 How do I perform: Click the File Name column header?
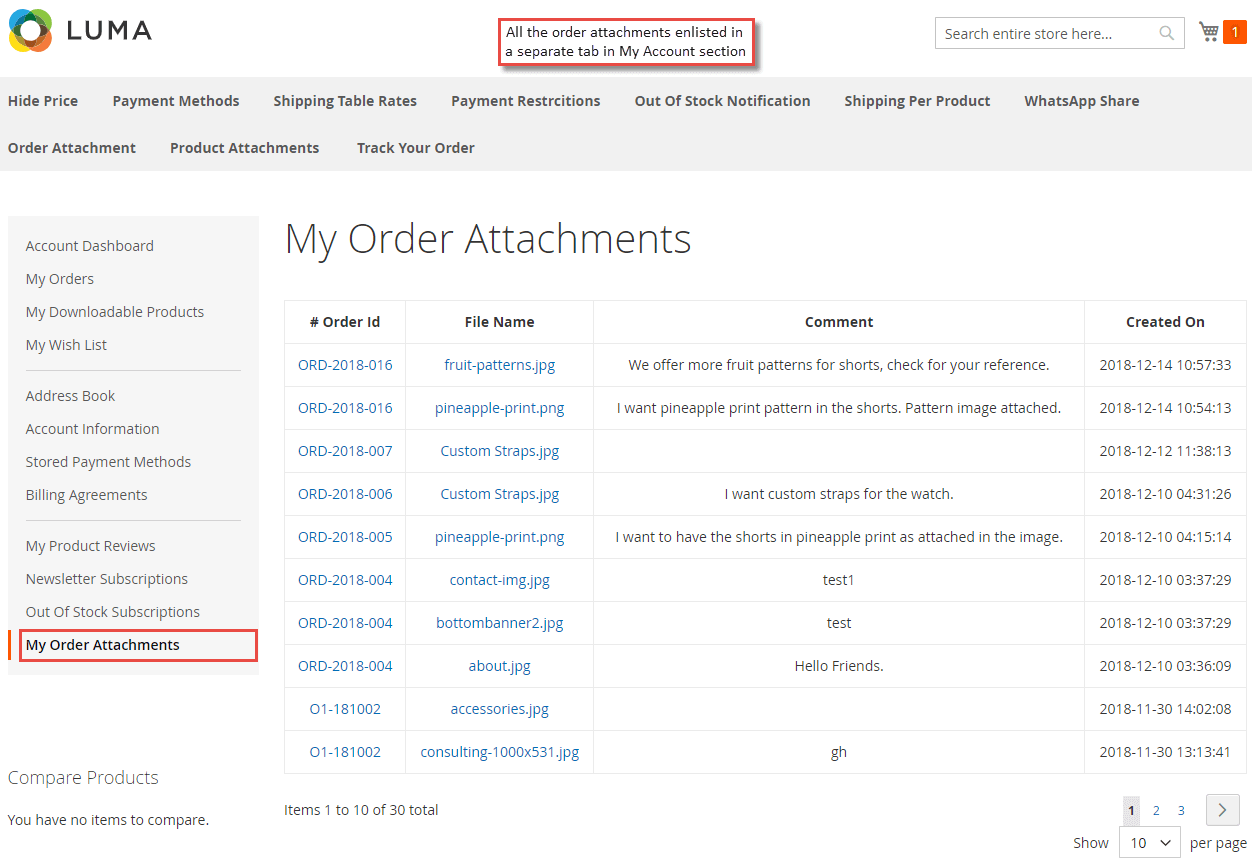(499, 322)
